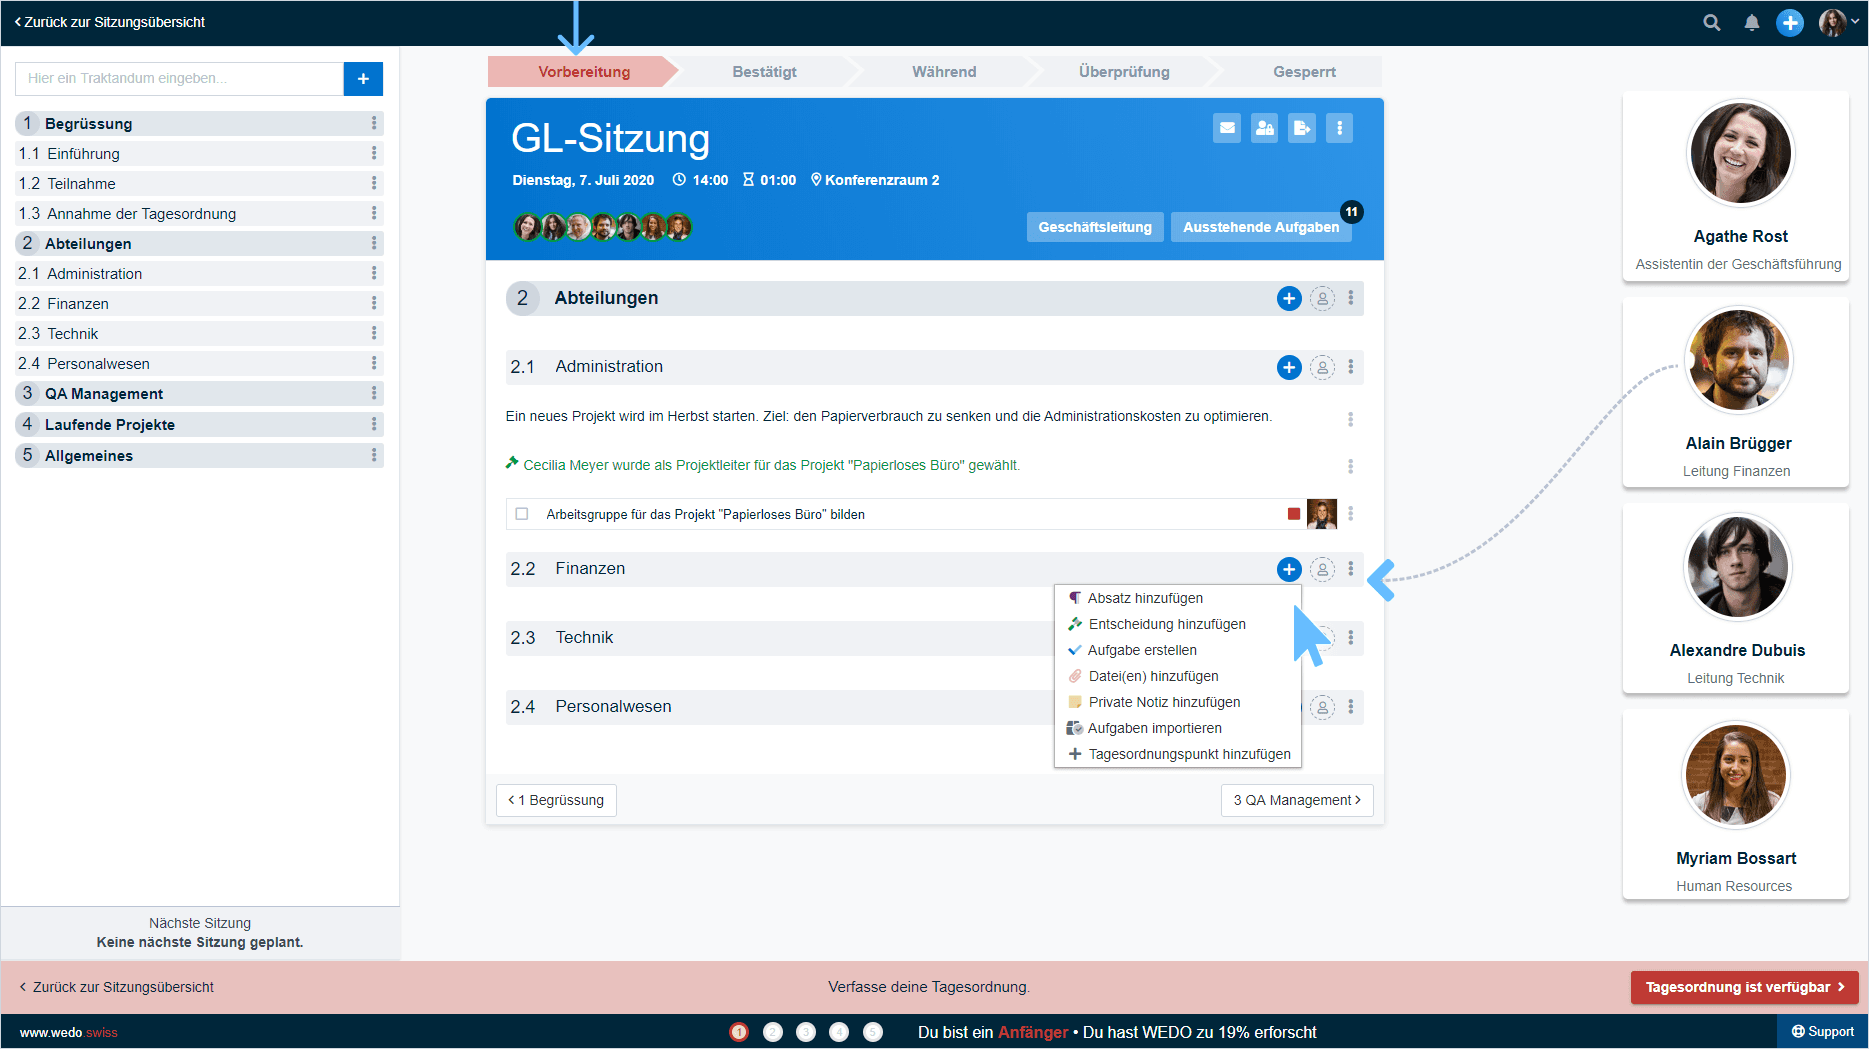The height and width of the screenshot is (1049, 1869).
Task: Send meeting by email envelope icon
Action: [1227, 128]
